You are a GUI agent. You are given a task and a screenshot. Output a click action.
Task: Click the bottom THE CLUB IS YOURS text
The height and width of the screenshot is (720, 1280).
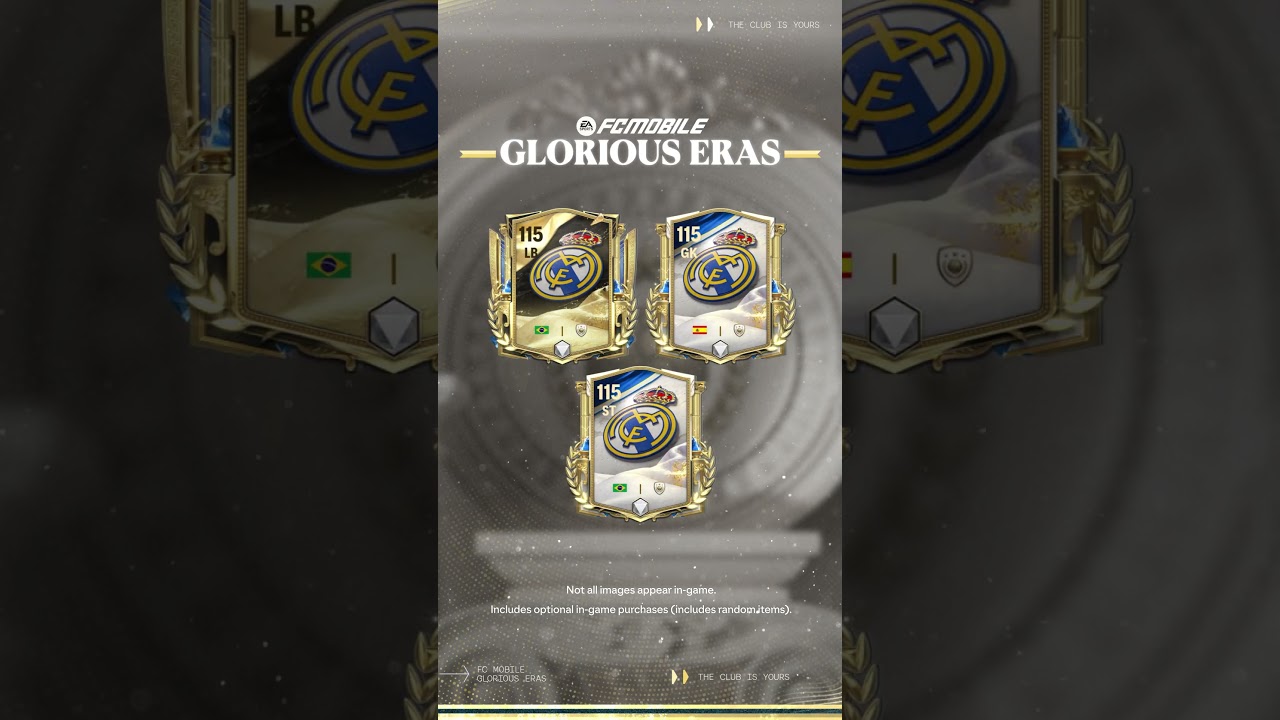click(744, 677)
